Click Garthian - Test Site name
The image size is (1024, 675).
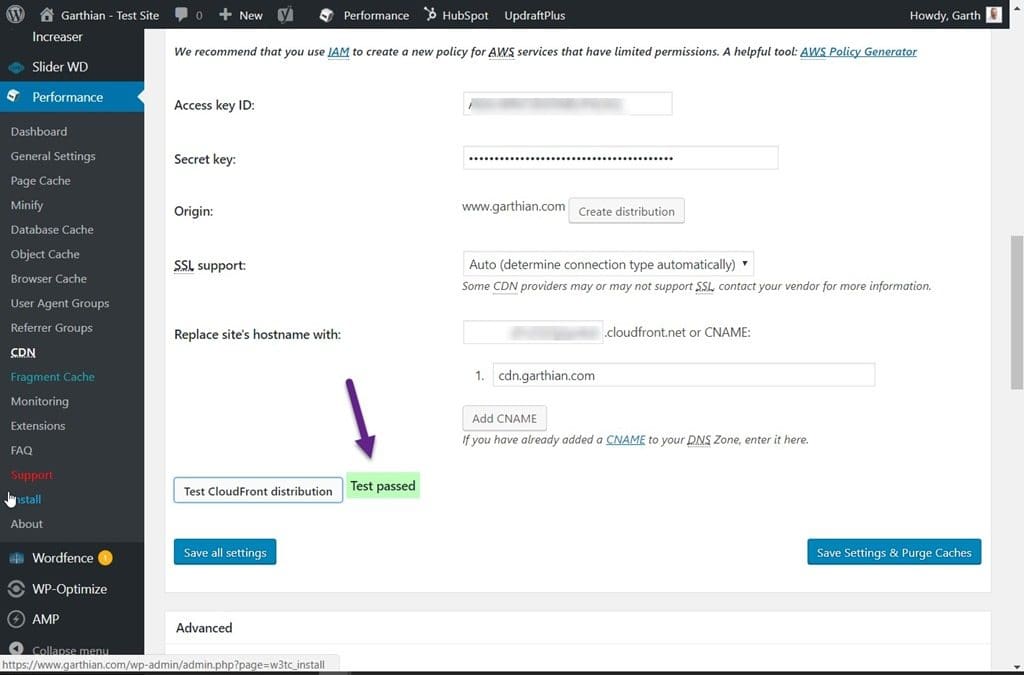(x=110, y=15)
